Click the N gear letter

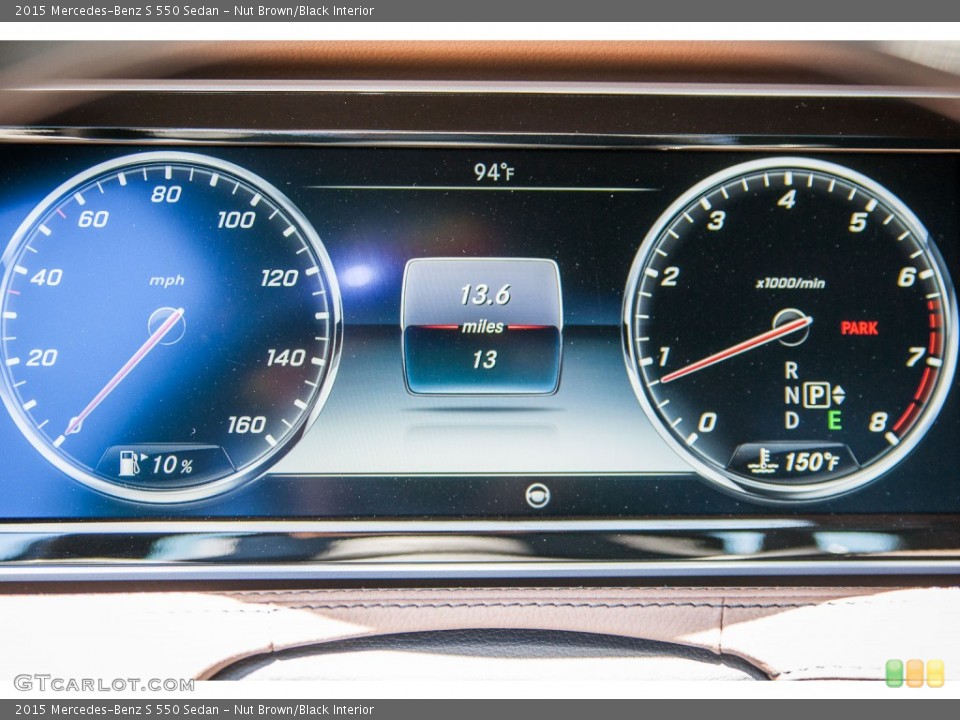click(x=792, y=396)
